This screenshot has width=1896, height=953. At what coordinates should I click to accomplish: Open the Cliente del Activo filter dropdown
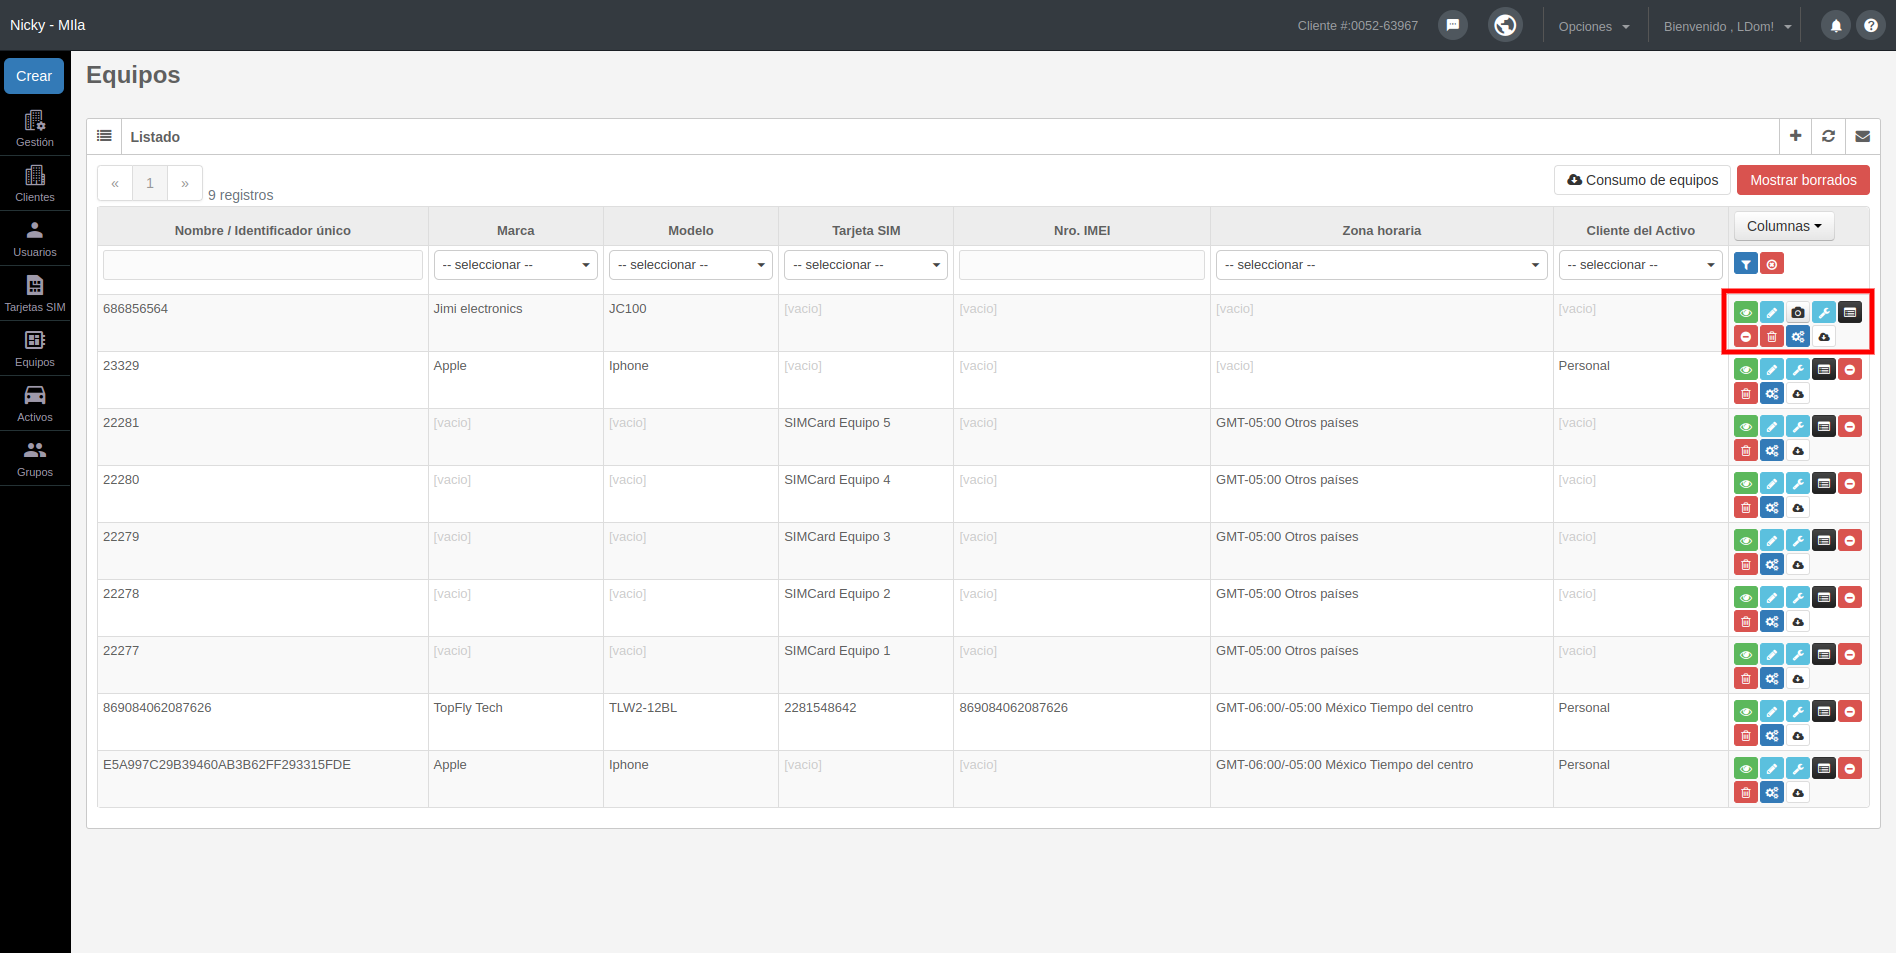[x=1641, y=265]
